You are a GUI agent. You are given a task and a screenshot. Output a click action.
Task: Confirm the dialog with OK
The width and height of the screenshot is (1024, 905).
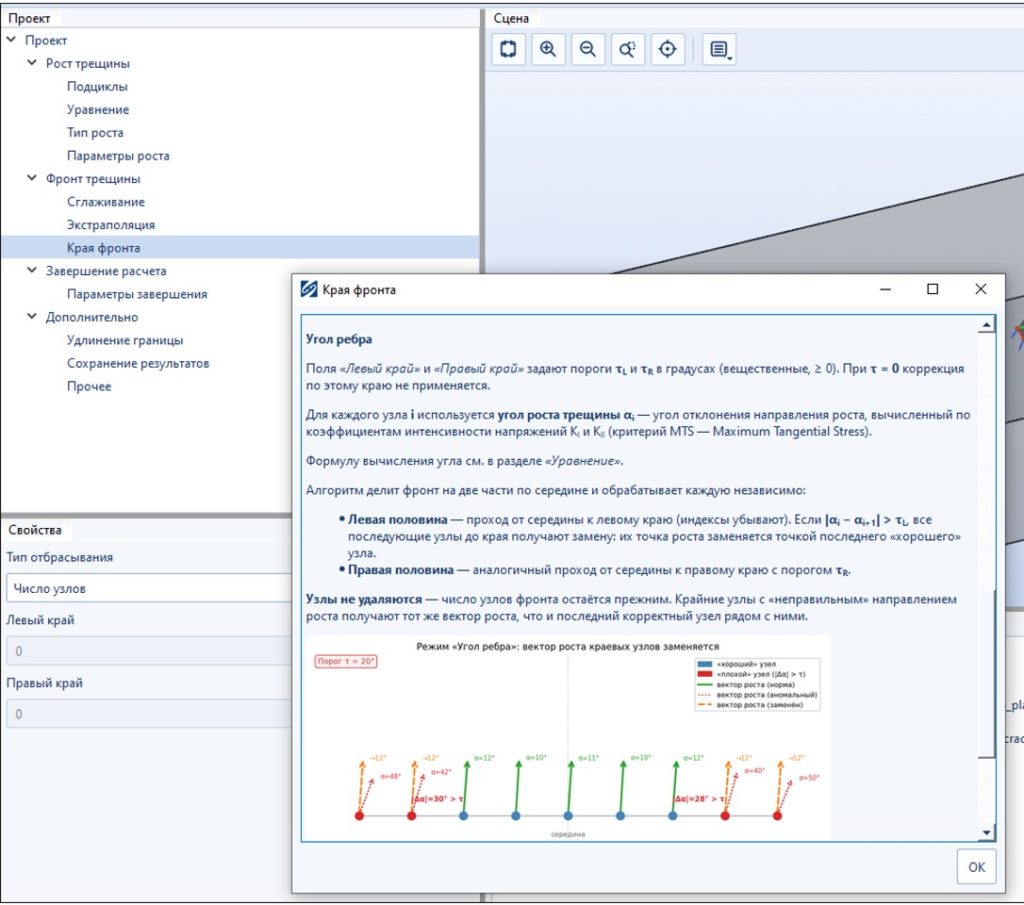coord(976,866)
